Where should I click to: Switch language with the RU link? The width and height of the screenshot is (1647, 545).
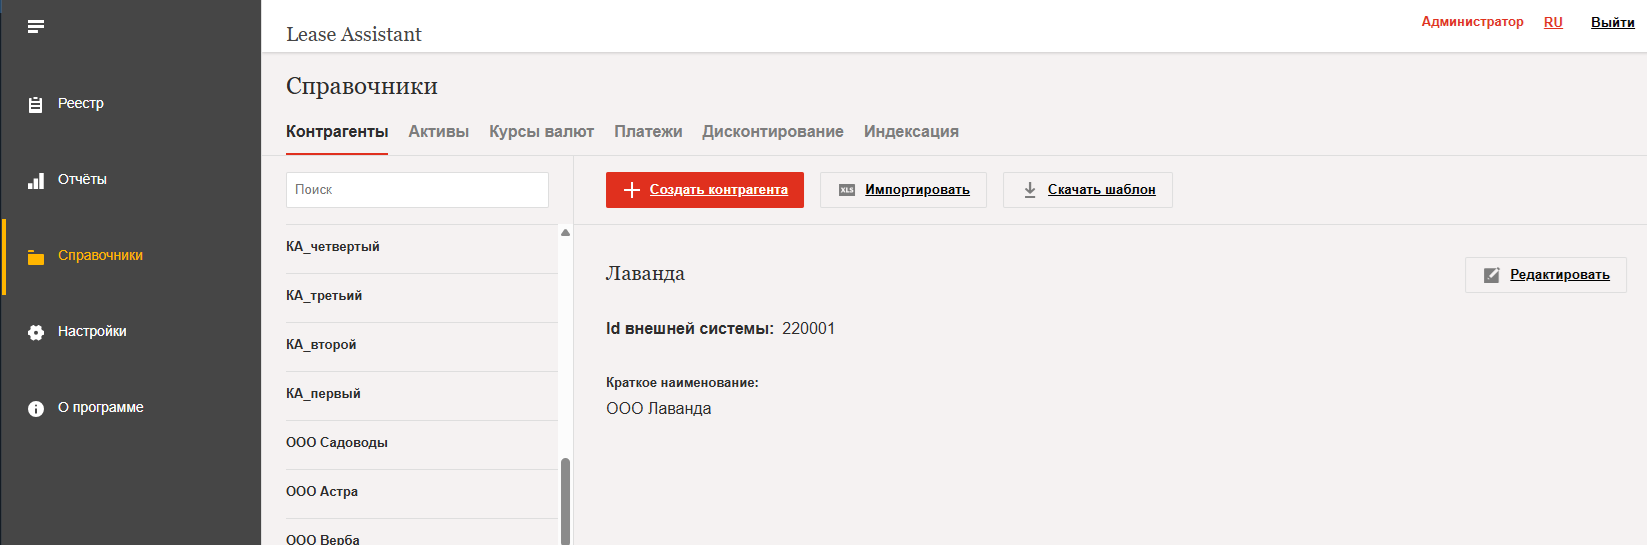click(x=1553, y=22)
